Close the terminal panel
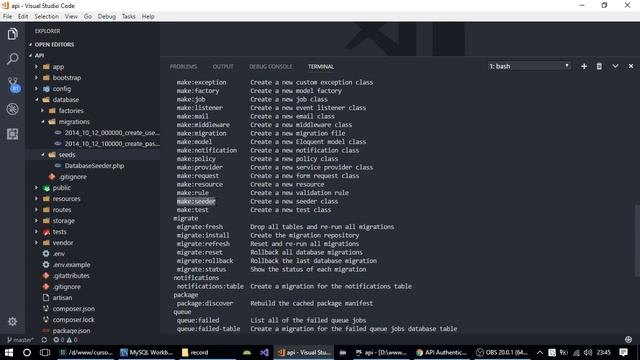The height and width of the screenshot is (360, 640). click(631, 66)
